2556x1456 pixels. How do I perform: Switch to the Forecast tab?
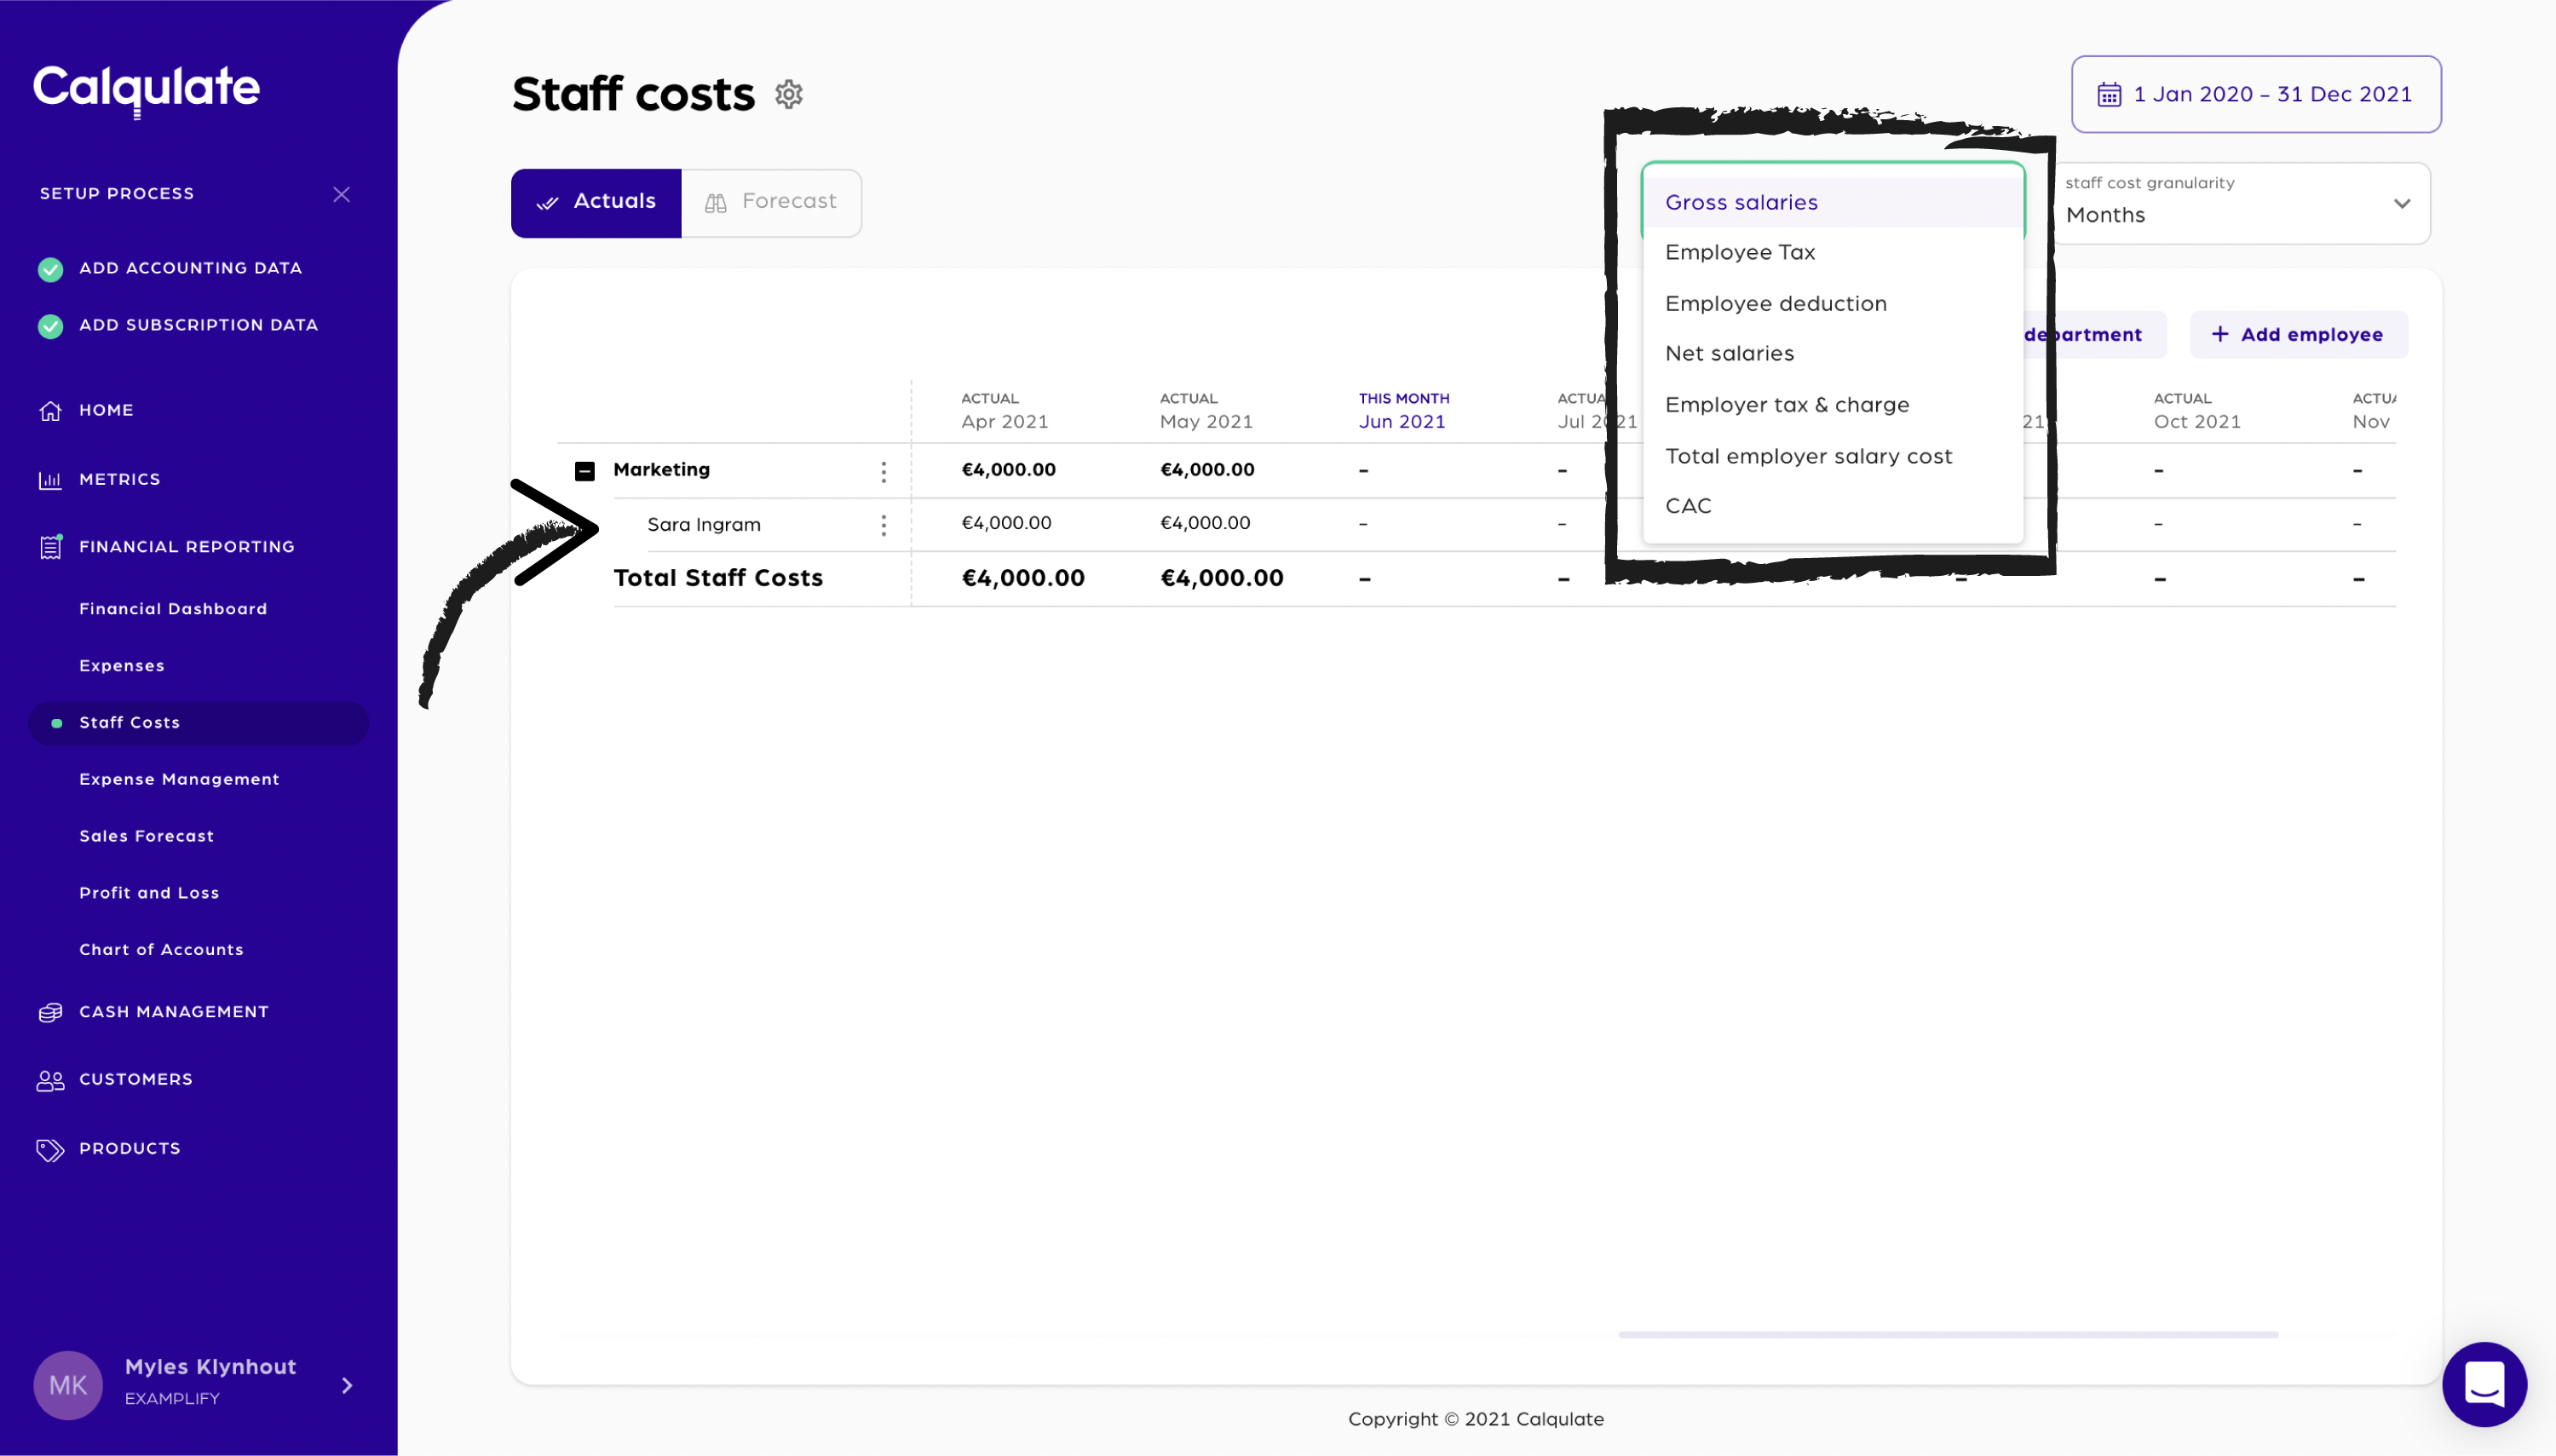click(x=771, y=202)
